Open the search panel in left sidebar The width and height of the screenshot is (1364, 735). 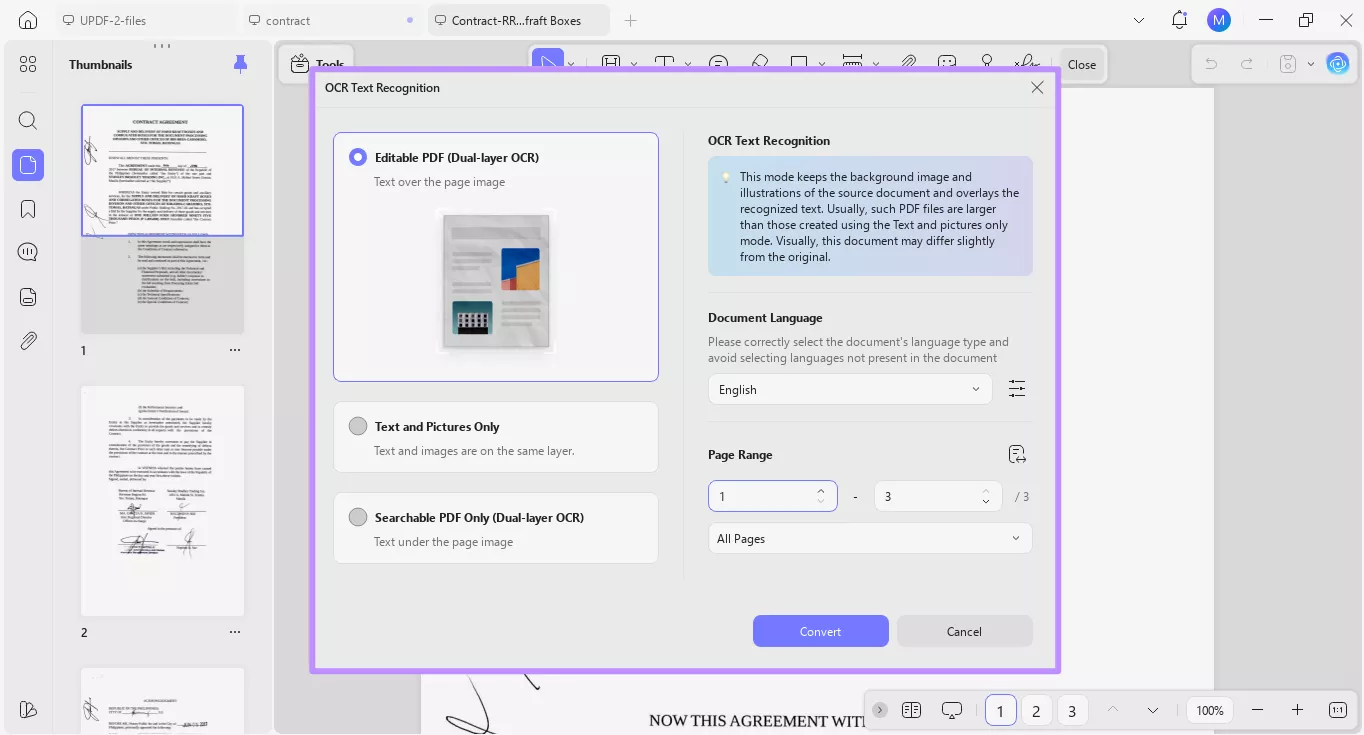pos(28,121)
